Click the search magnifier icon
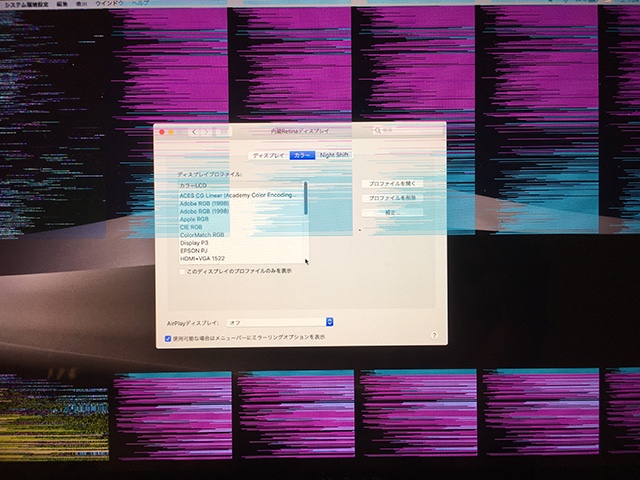Image resolution: width=640 pixels, height=480 pixels. [x=378, y=131]
